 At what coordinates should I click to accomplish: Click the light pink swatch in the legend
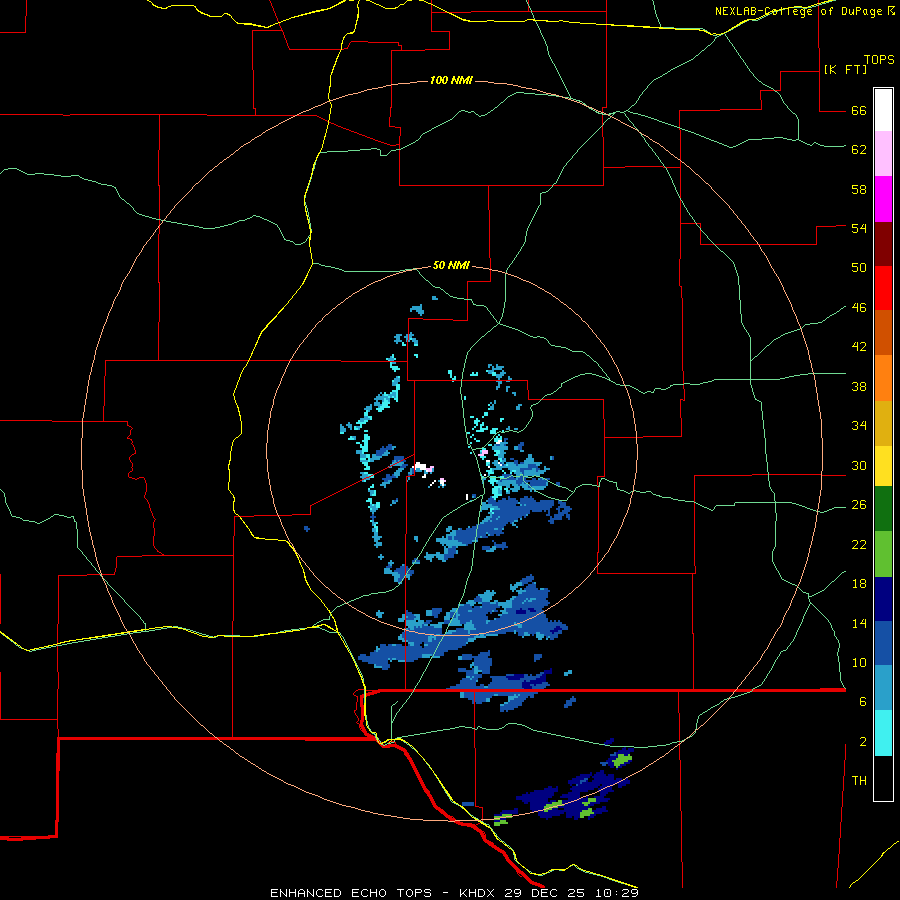[x=883, y=153]
